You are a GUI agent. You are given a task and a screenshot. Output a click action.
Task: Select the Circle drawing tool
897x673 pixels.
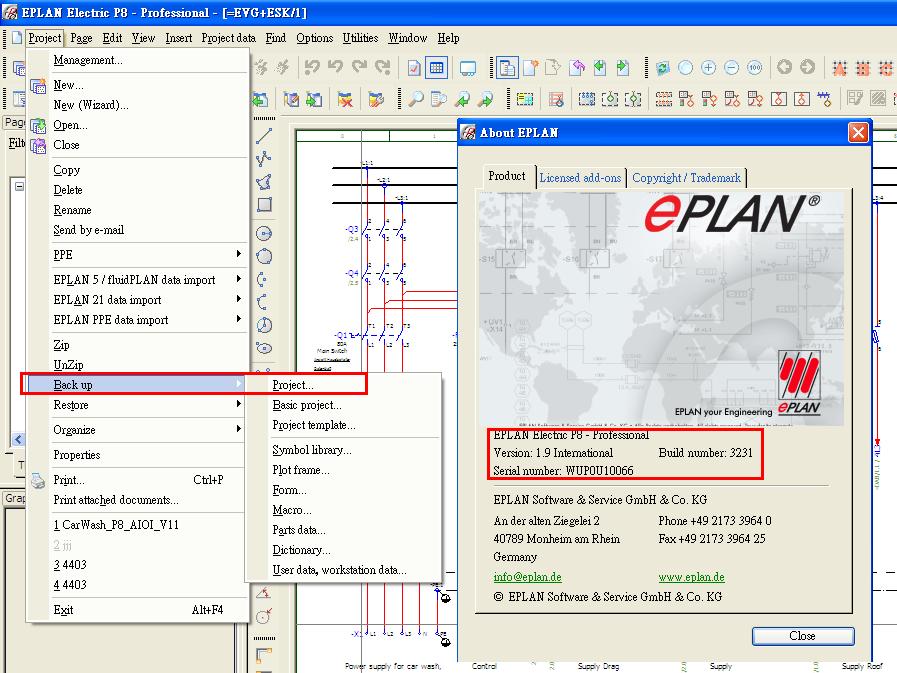264,233
